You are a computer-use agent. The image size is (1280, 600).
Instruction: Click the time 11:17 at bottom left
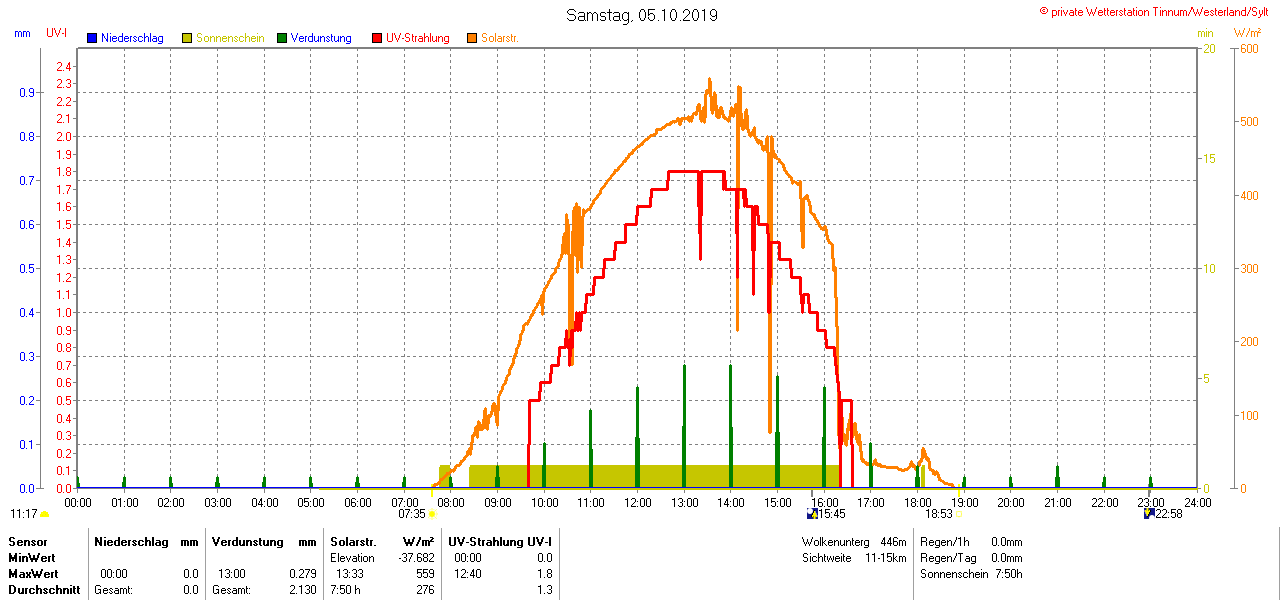pos(24,514)
